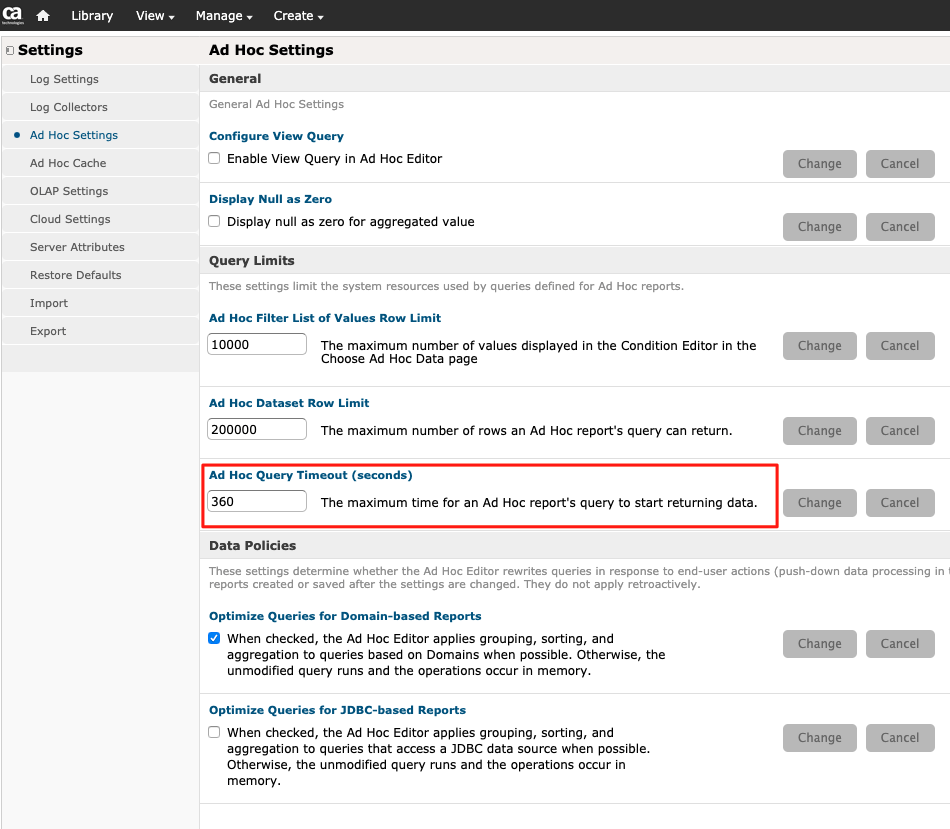
Task: Click Change button for Ad Hoc Query Timeout
Action: tap(819, 503)
